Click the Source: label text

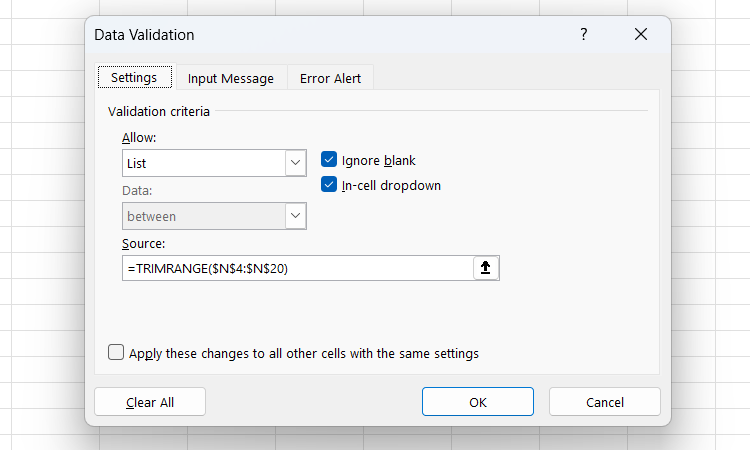click(143, 244)
